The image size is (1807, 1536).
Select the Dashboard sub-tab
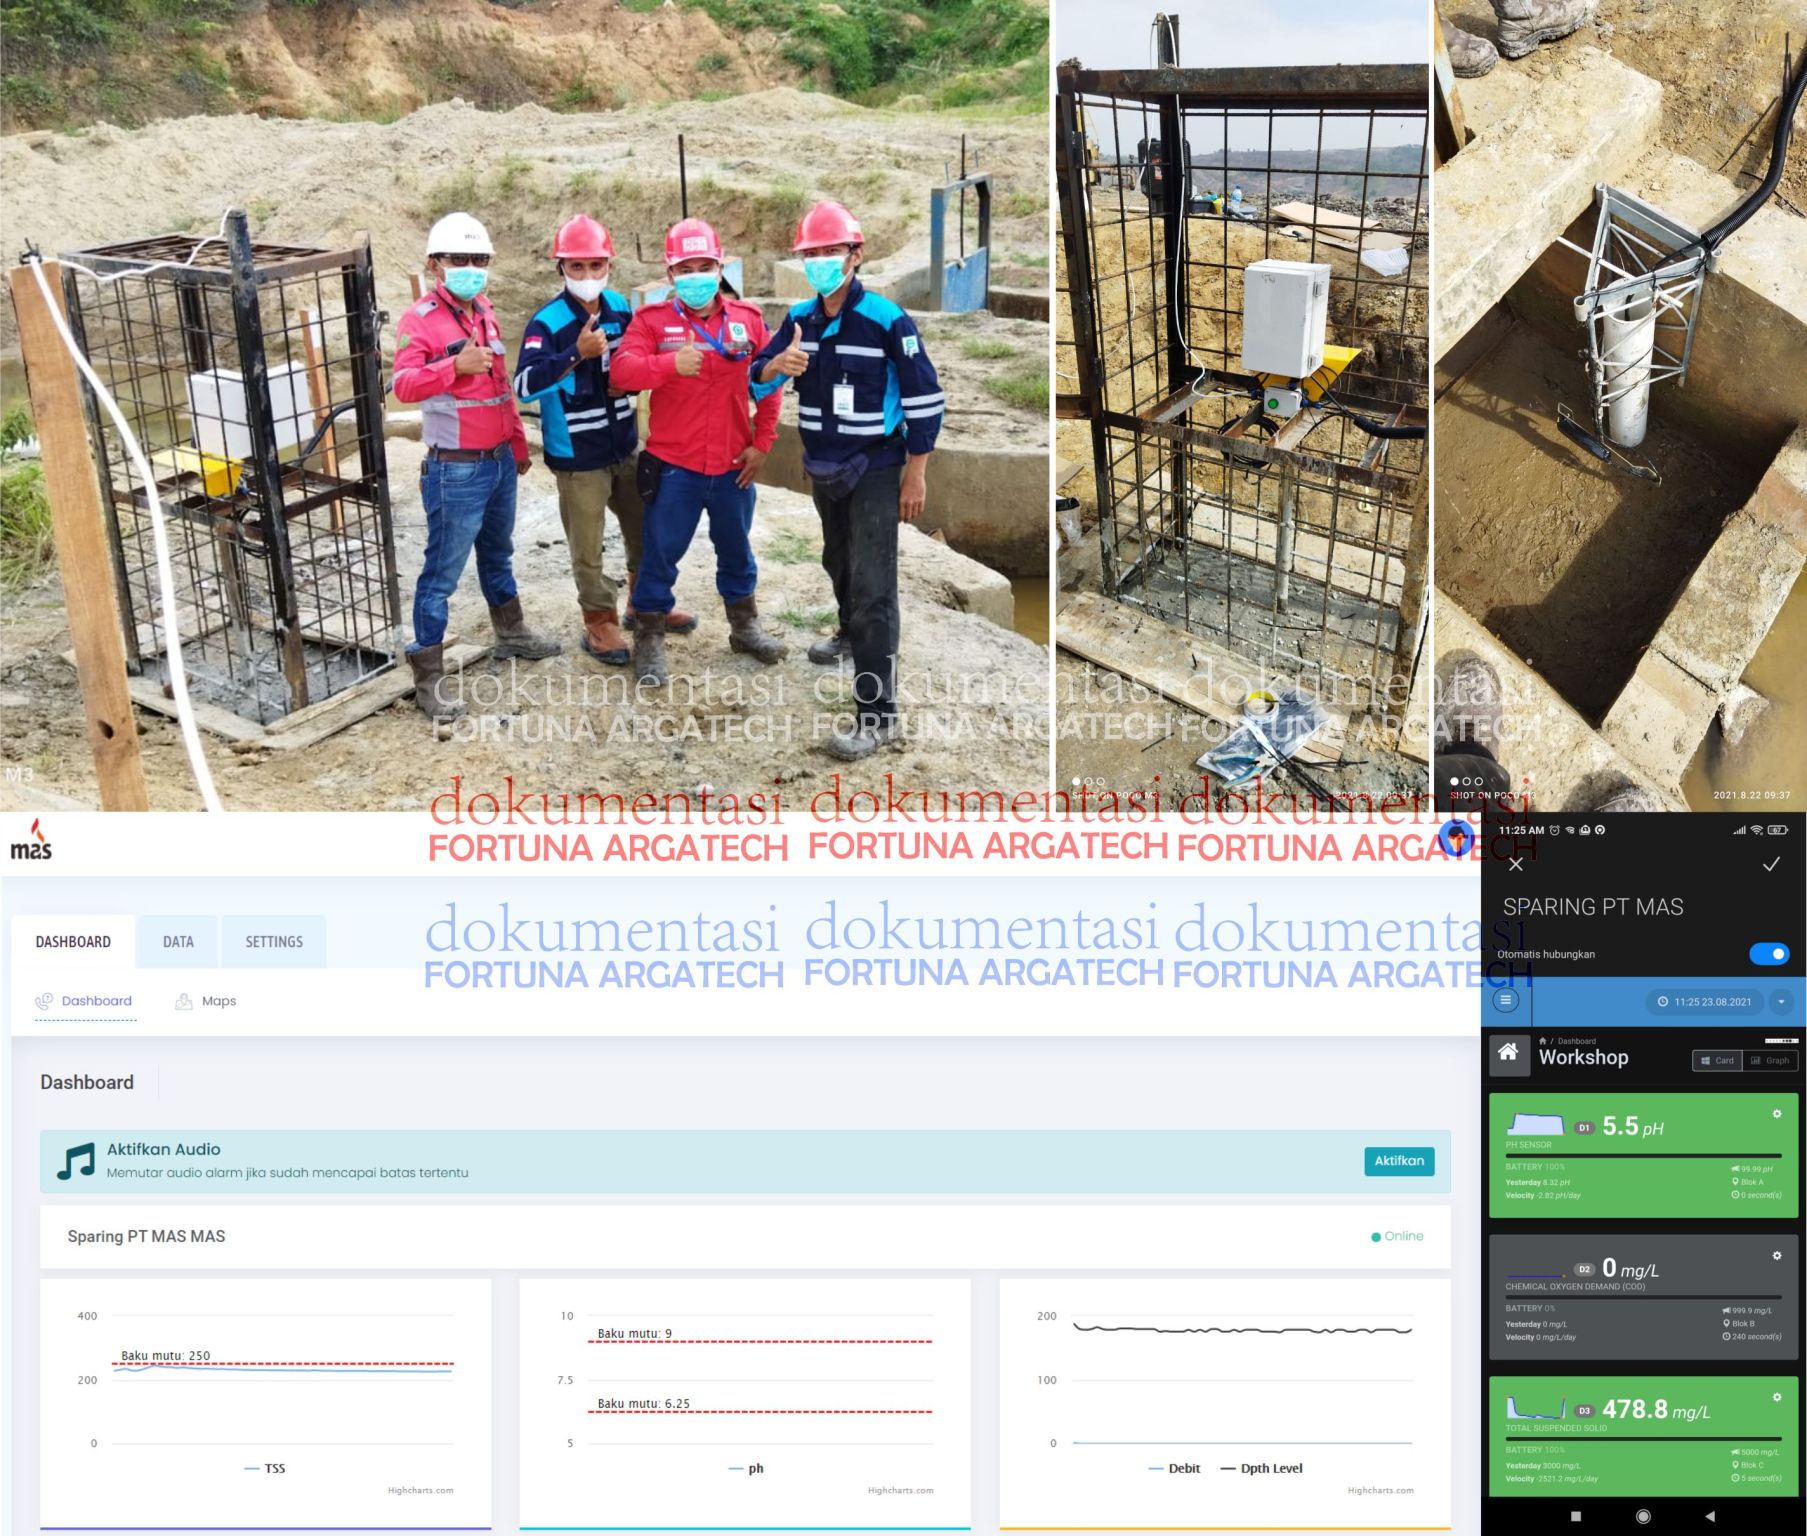coord(85,1001)
